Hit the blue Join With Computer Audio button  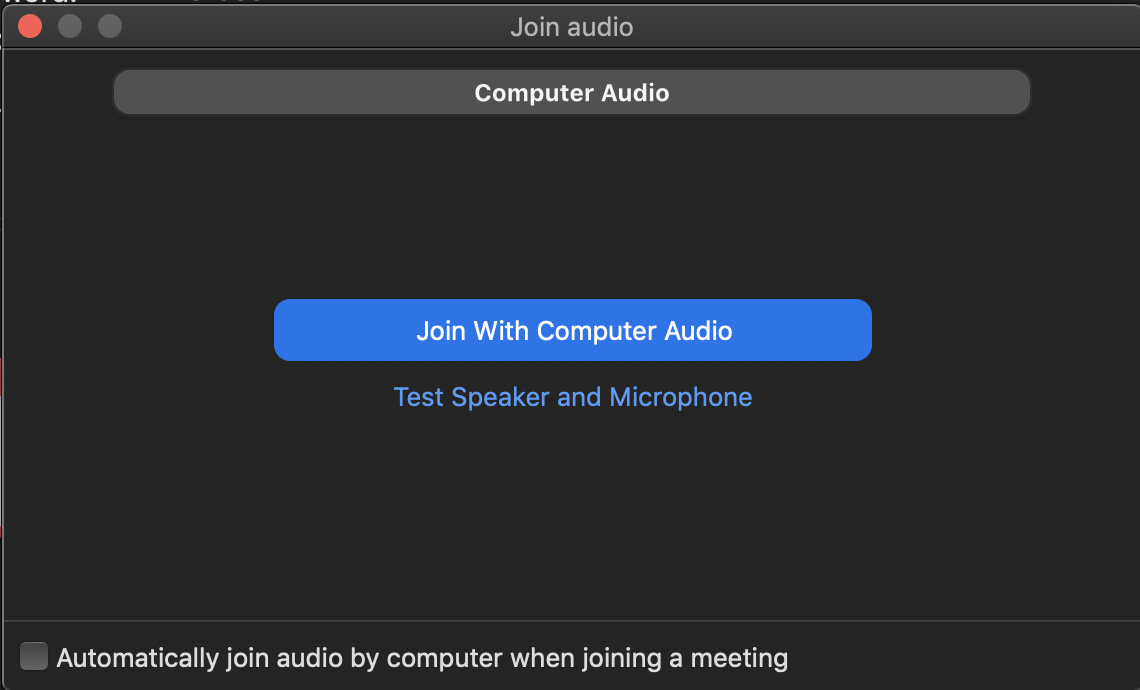click(573, 330)
